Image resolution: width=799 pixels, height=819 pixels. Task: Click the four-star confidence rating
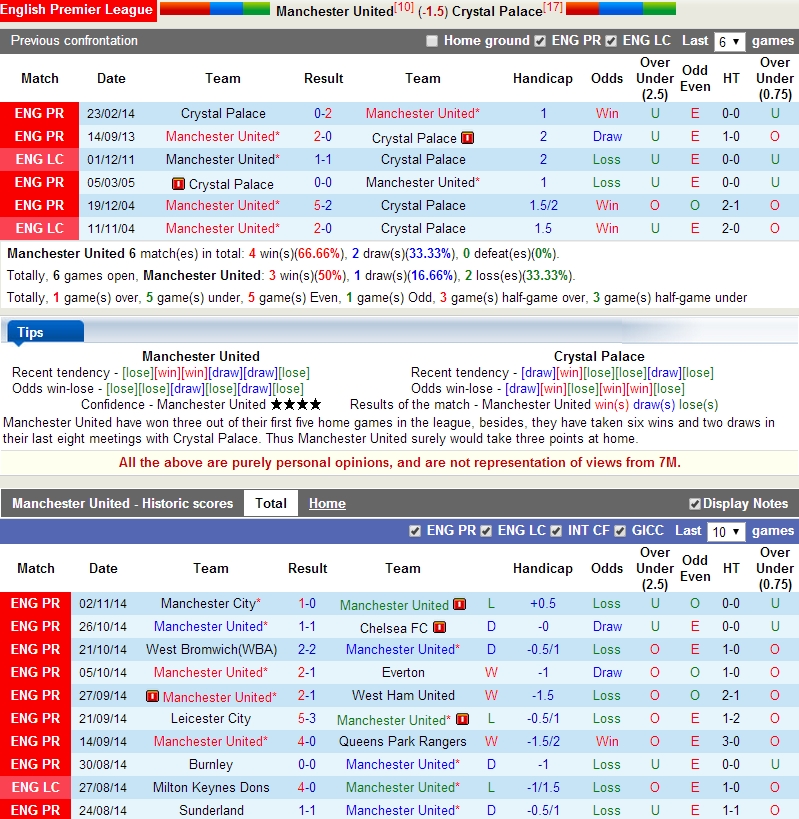[x=296, y=404]
